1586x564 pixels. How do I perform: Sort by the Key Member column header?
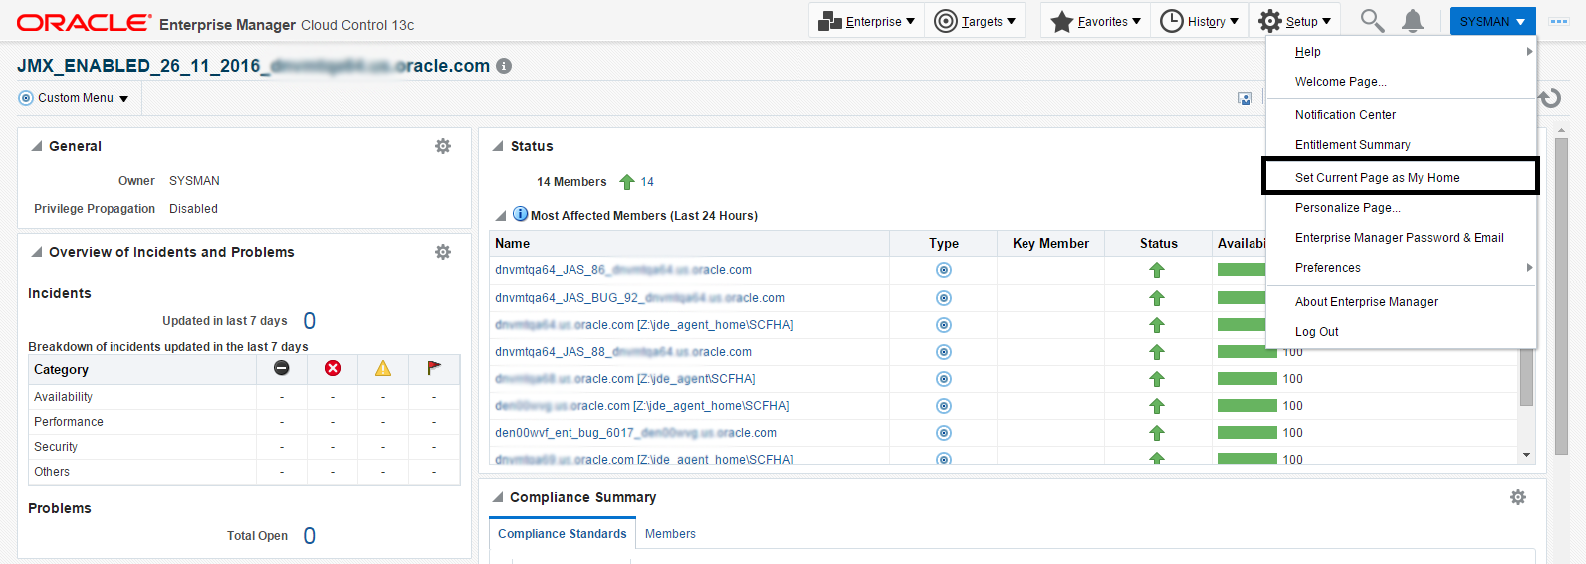[1050, 243]
